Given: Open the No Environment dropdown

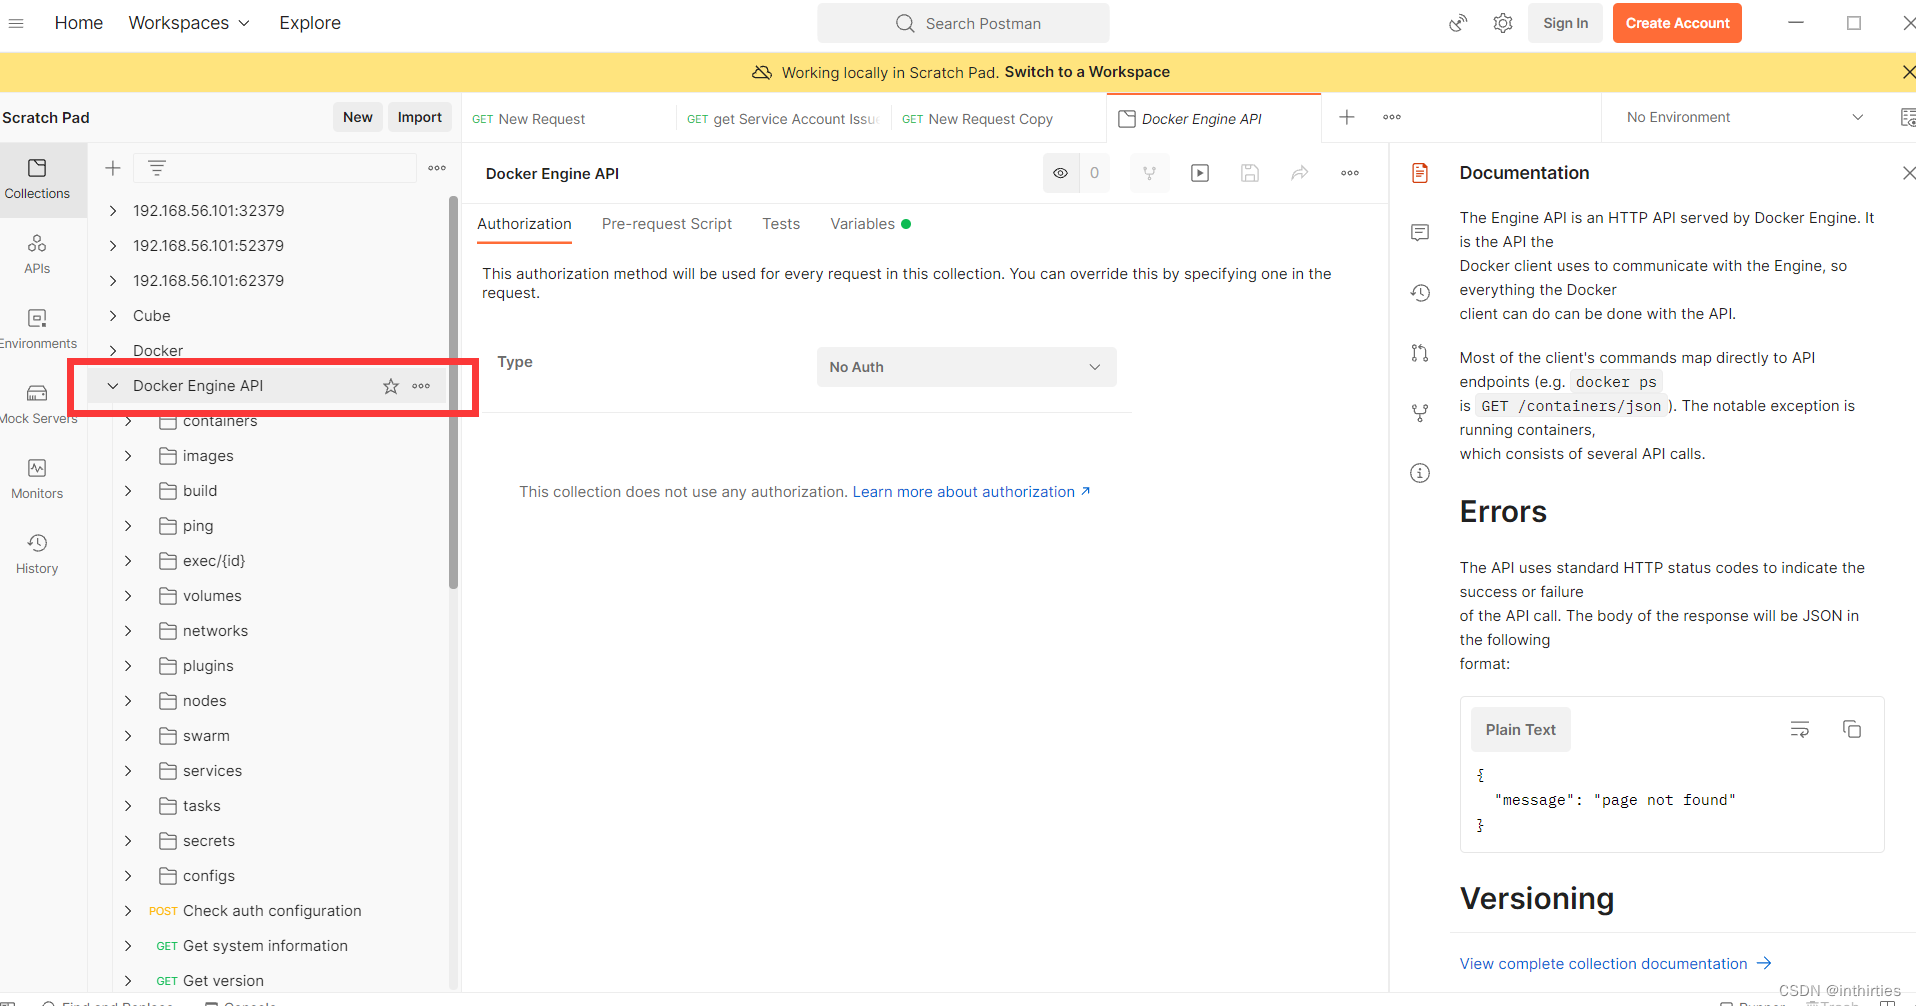Looking at the screenshot, I should [x=1745, y=117].
